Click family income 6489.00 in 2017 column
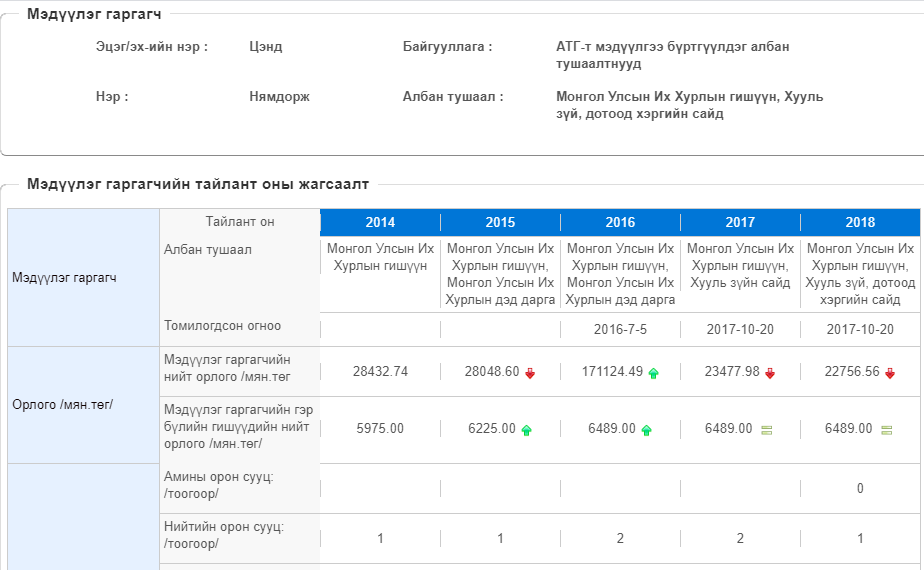924x570 pixels. pyautogui.click(x=728, y=429)
